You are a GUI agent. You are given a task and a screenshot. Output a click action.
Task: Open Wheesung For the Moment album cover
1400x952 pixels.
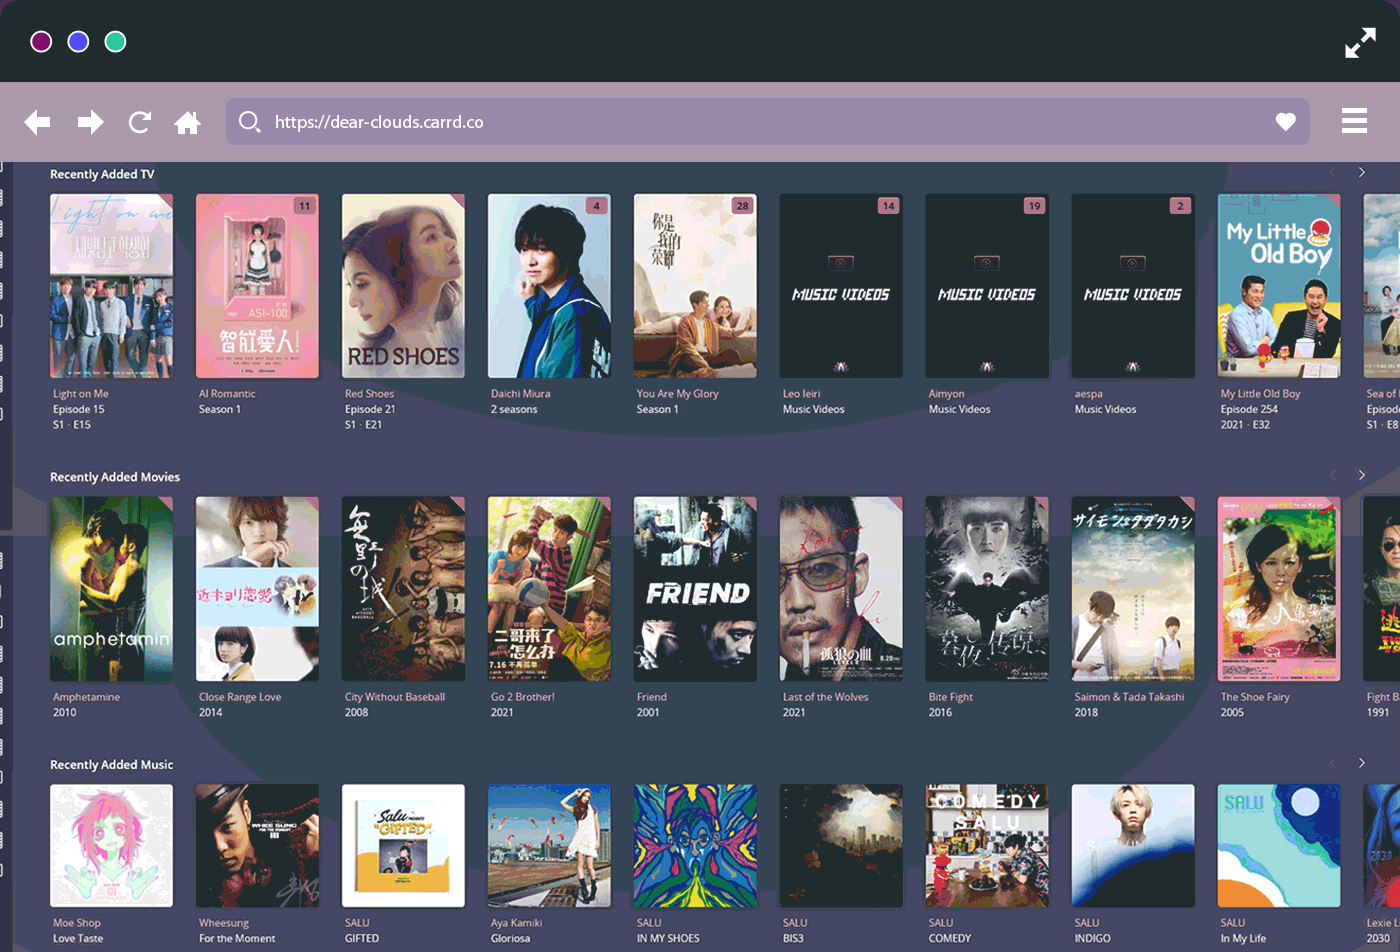tap(257, 846)
